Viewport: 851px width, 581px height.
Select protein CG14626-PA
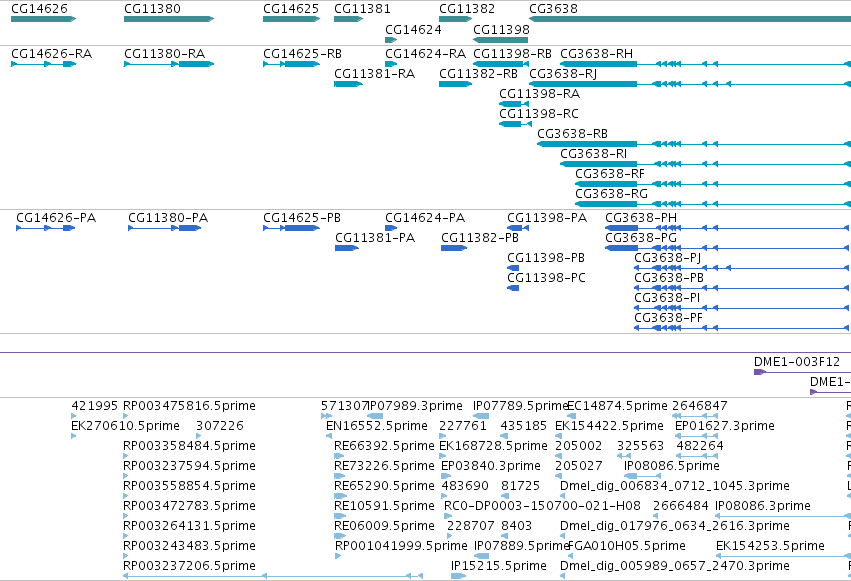[x=46, y=228]
